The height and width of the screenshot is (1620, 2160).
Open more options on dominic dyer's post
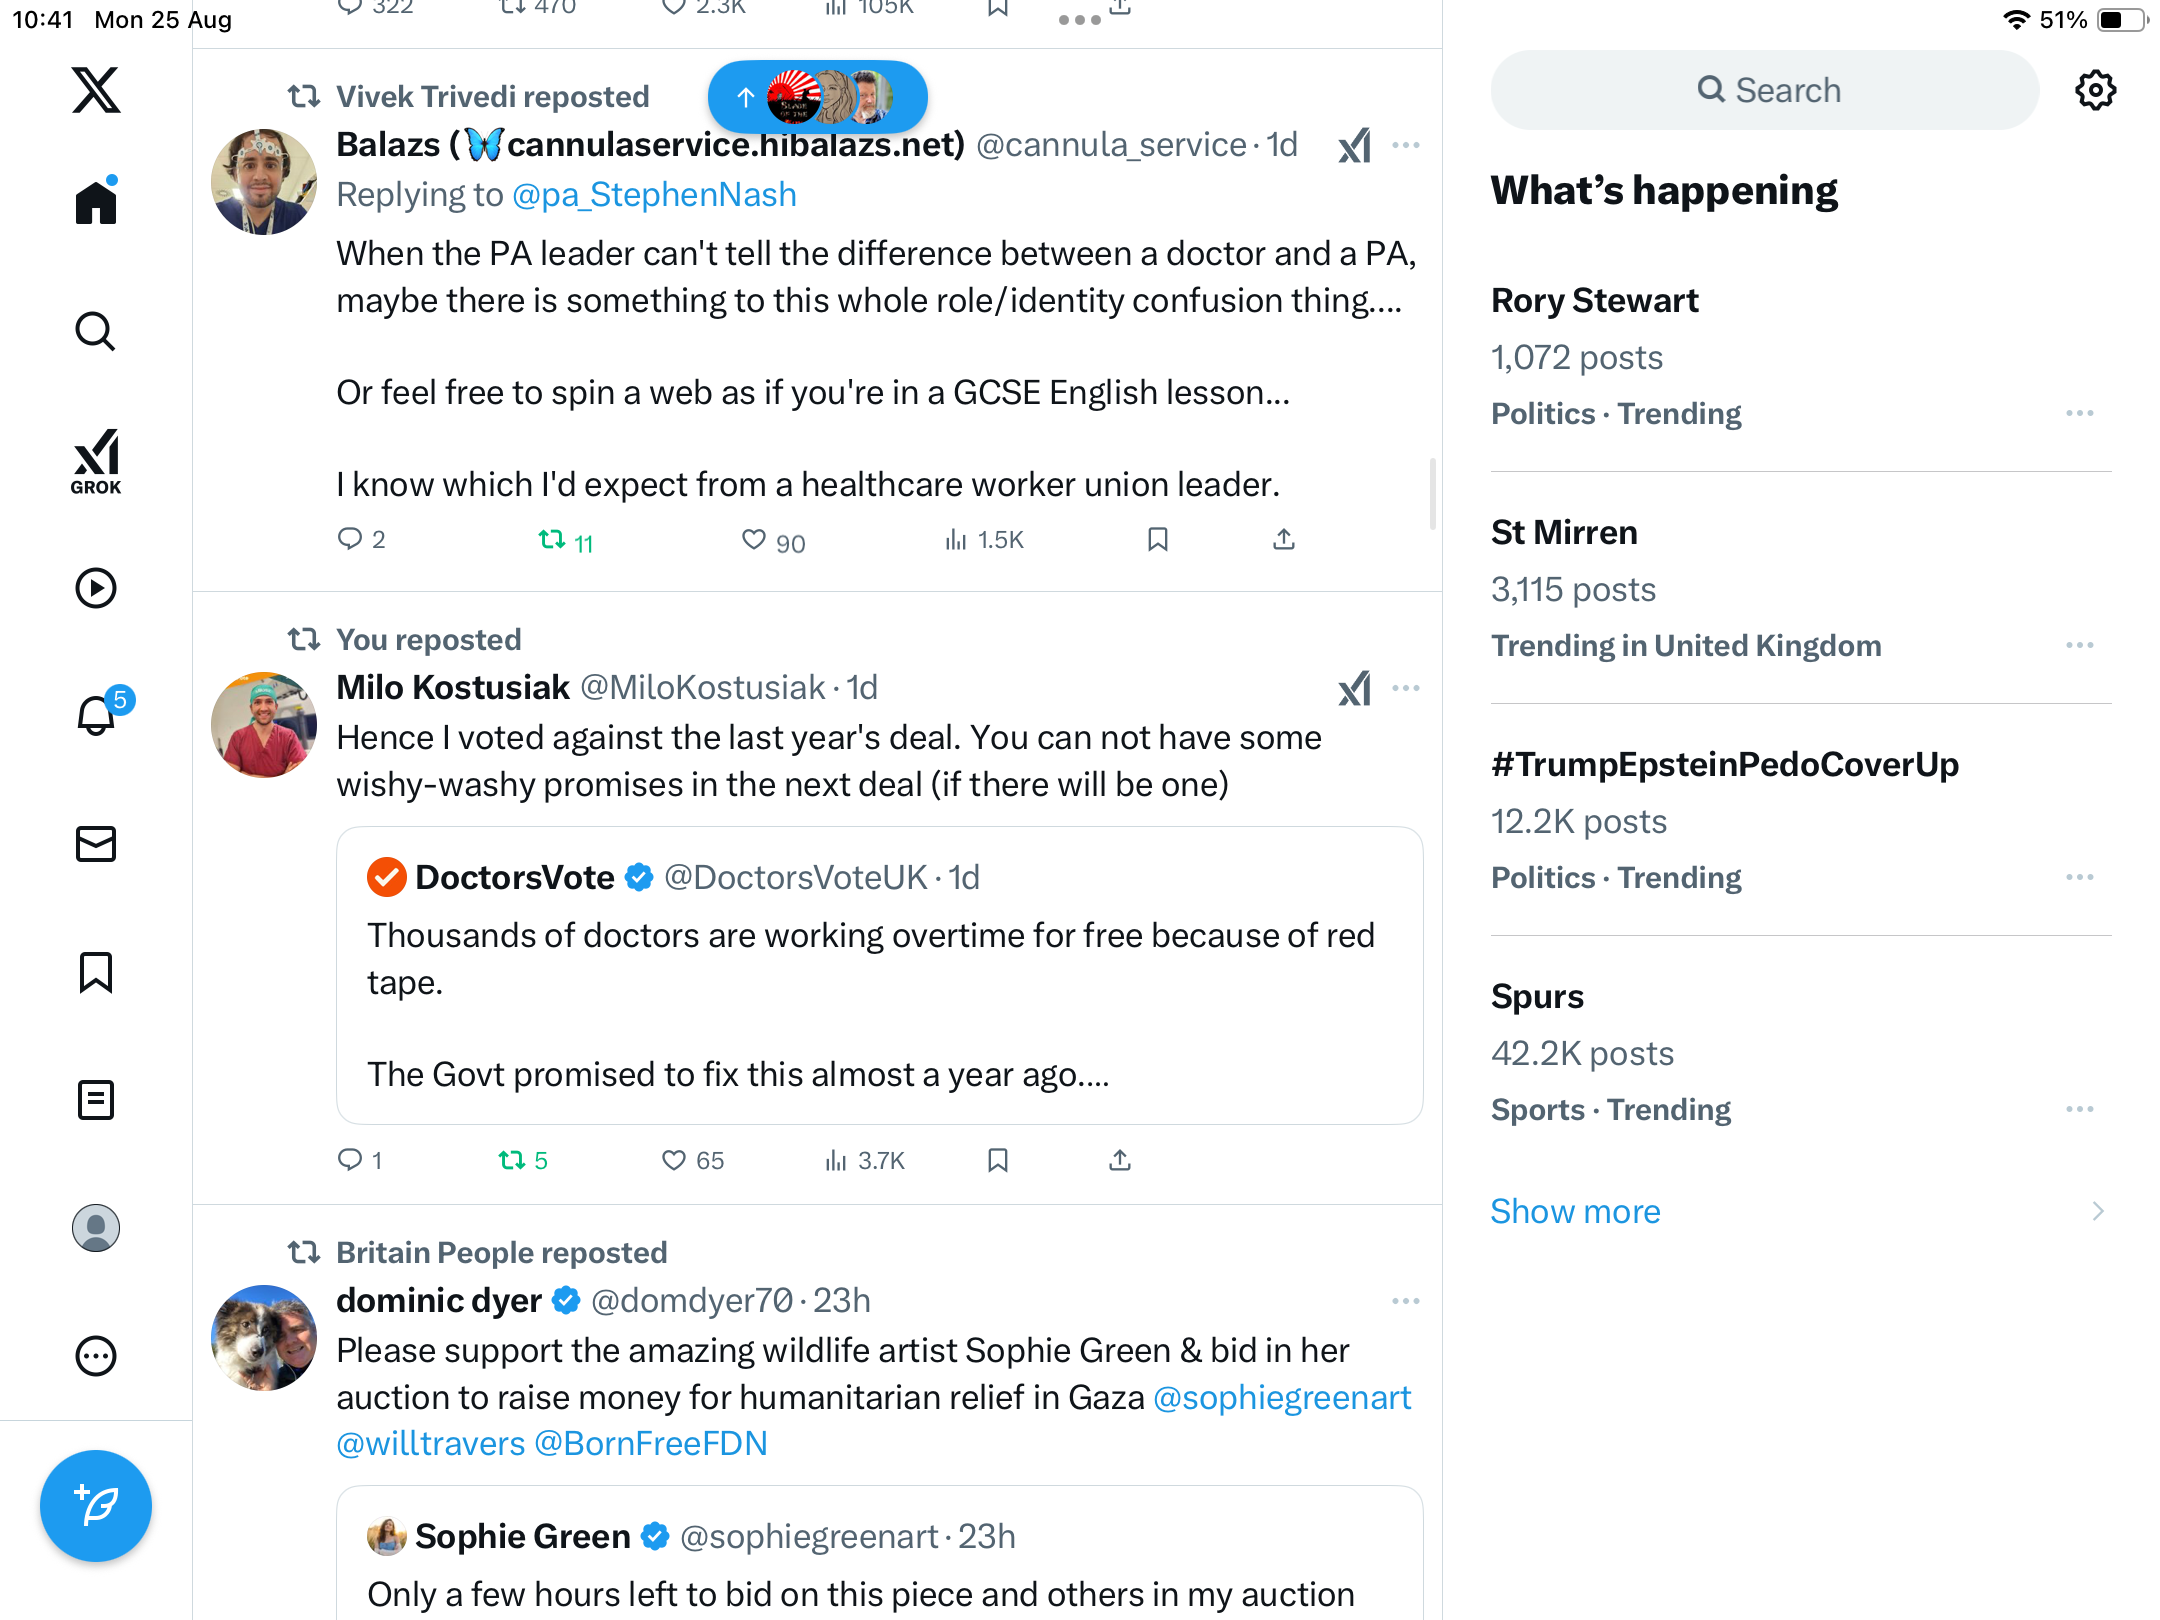point(1405,1301)
